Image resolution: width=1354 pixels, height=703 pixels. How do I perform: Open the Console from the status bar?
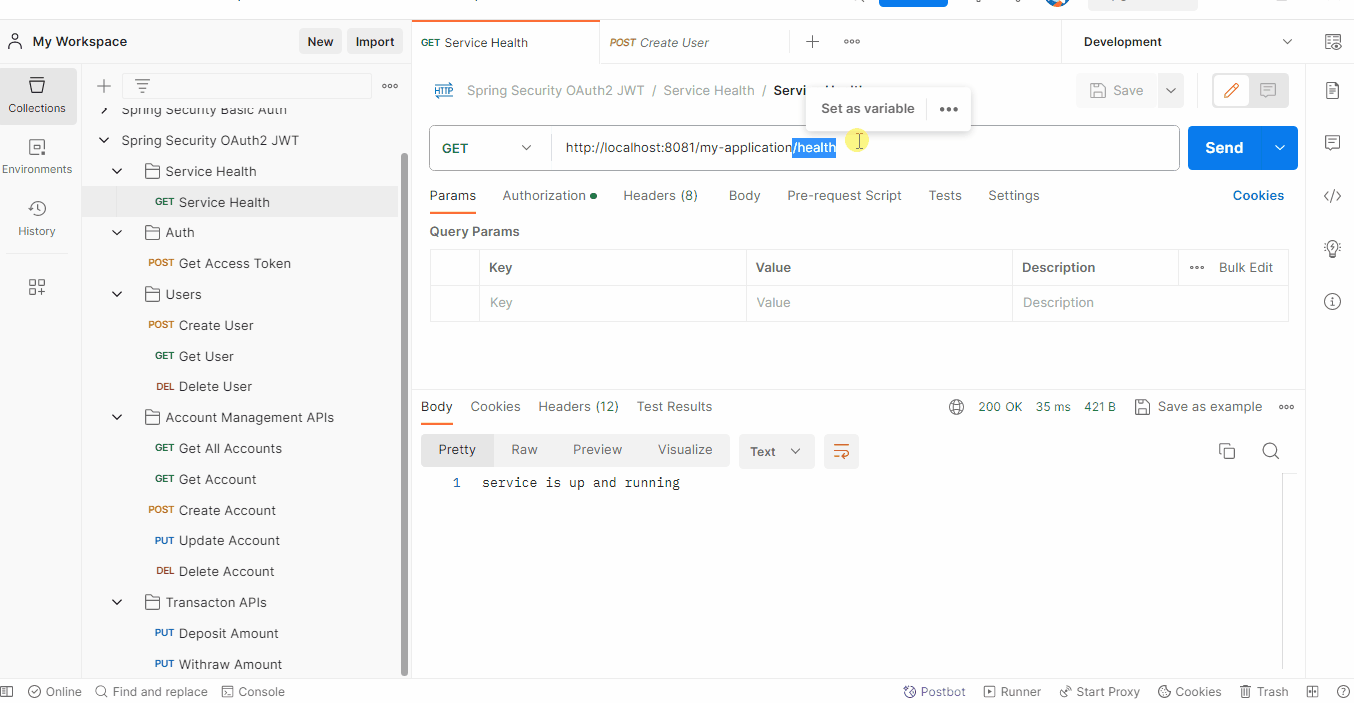253,692
